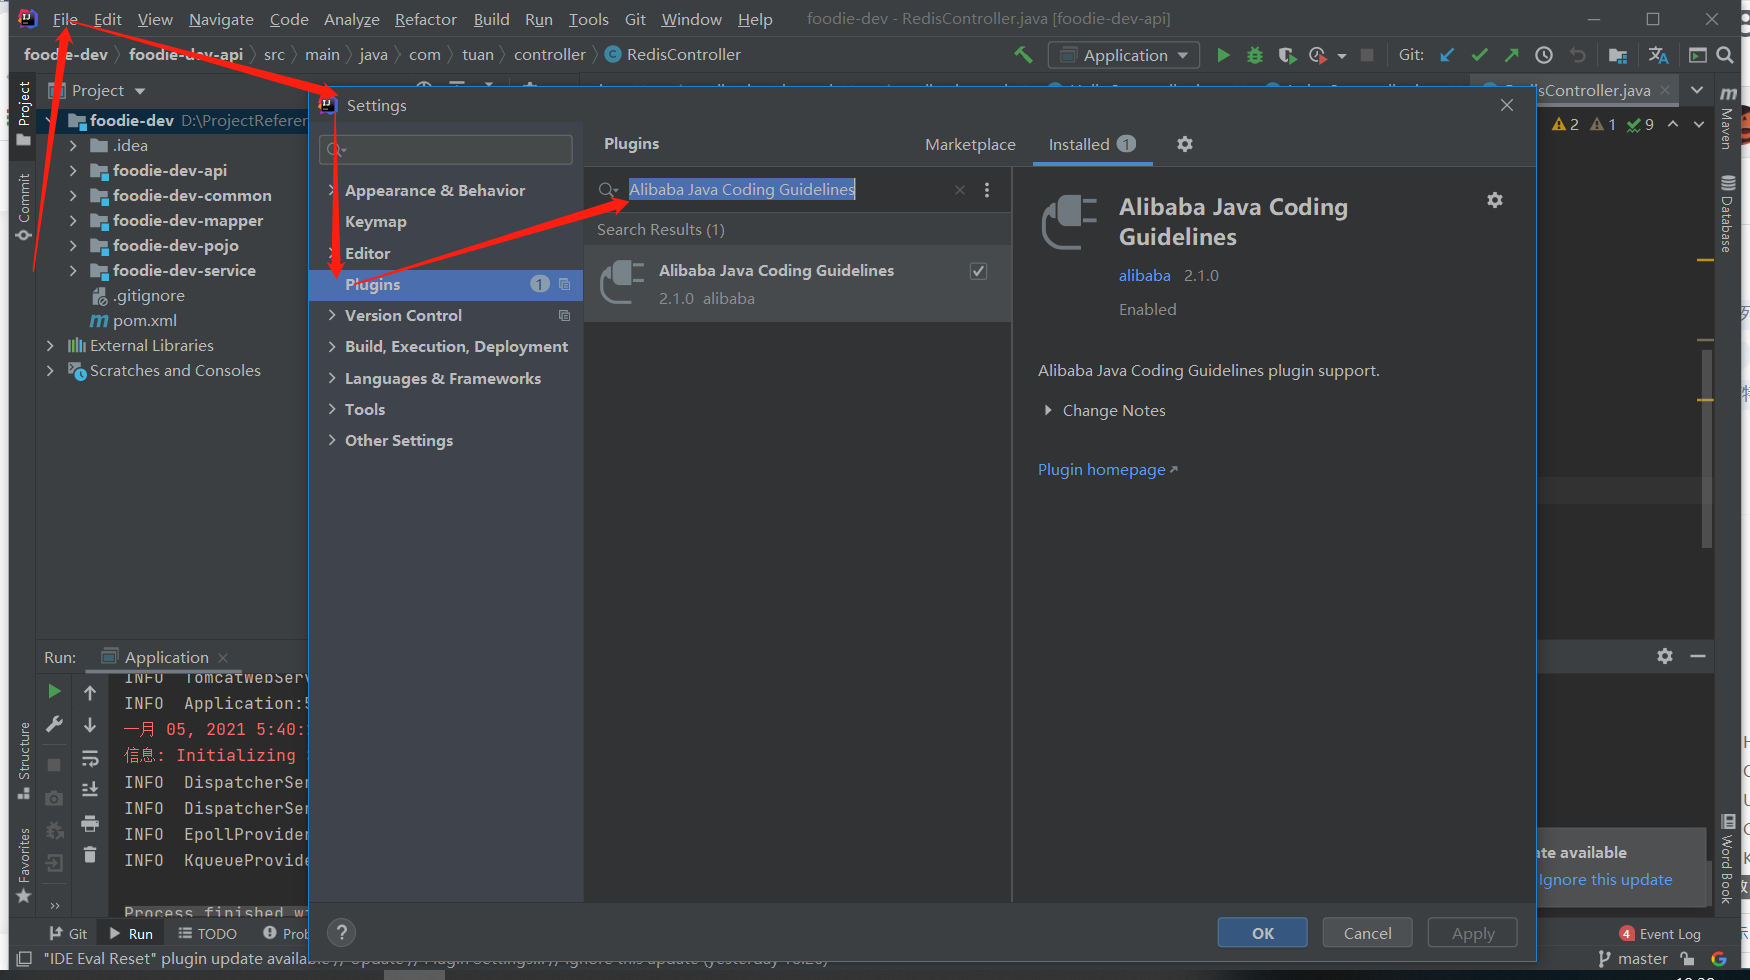Open gear options for Alibaba plugin details
Viewport: 1750px width, 980px height.
click(x=1494, y=200)
